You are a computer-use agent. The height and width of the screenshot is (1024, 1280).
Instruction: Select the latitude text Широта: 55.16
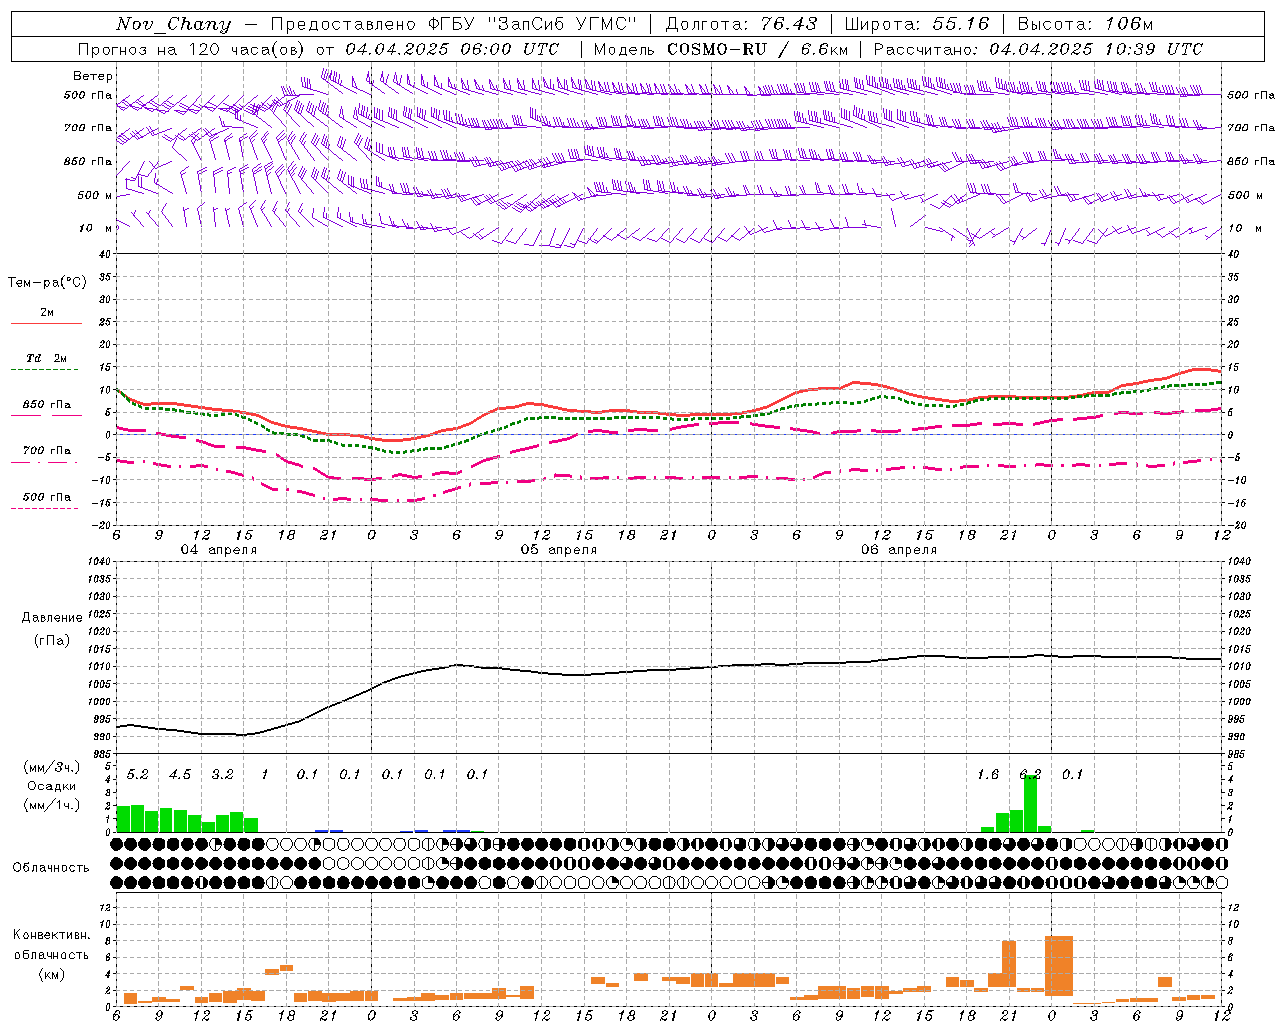tap(917, 24)
